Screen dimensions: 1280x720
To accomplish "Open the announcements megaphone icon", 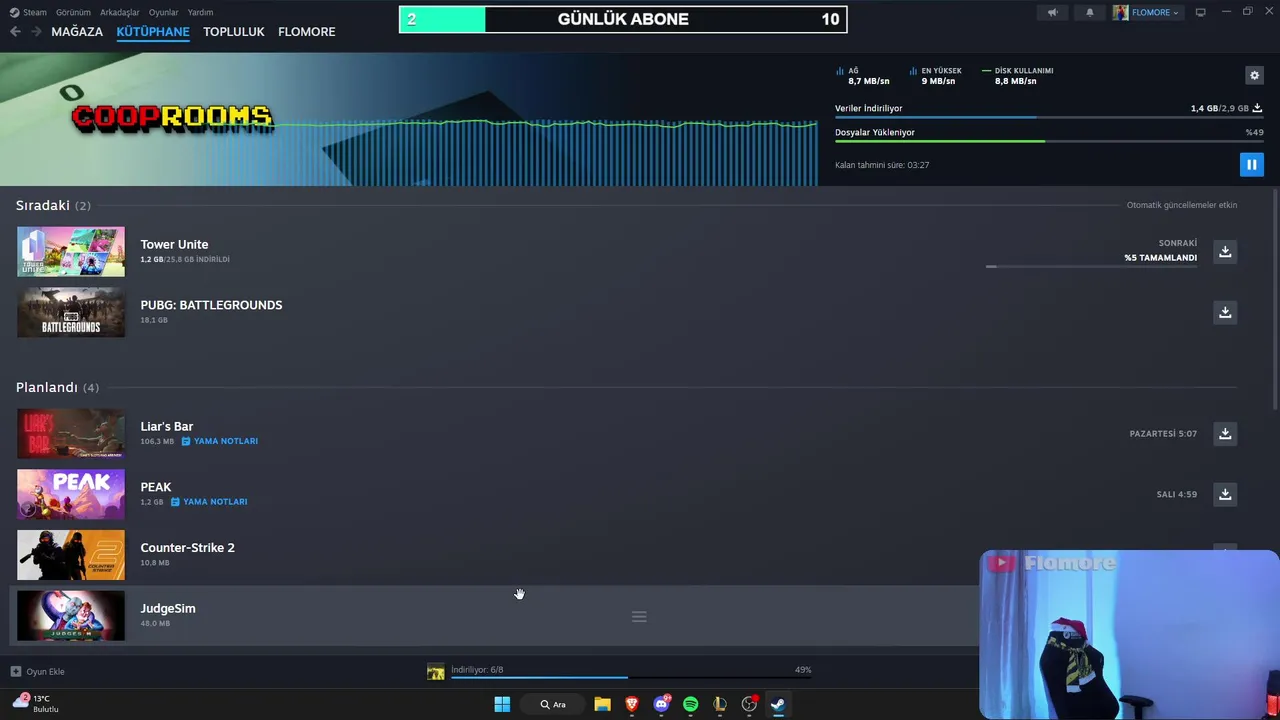I will click(x=1052, y=12).
